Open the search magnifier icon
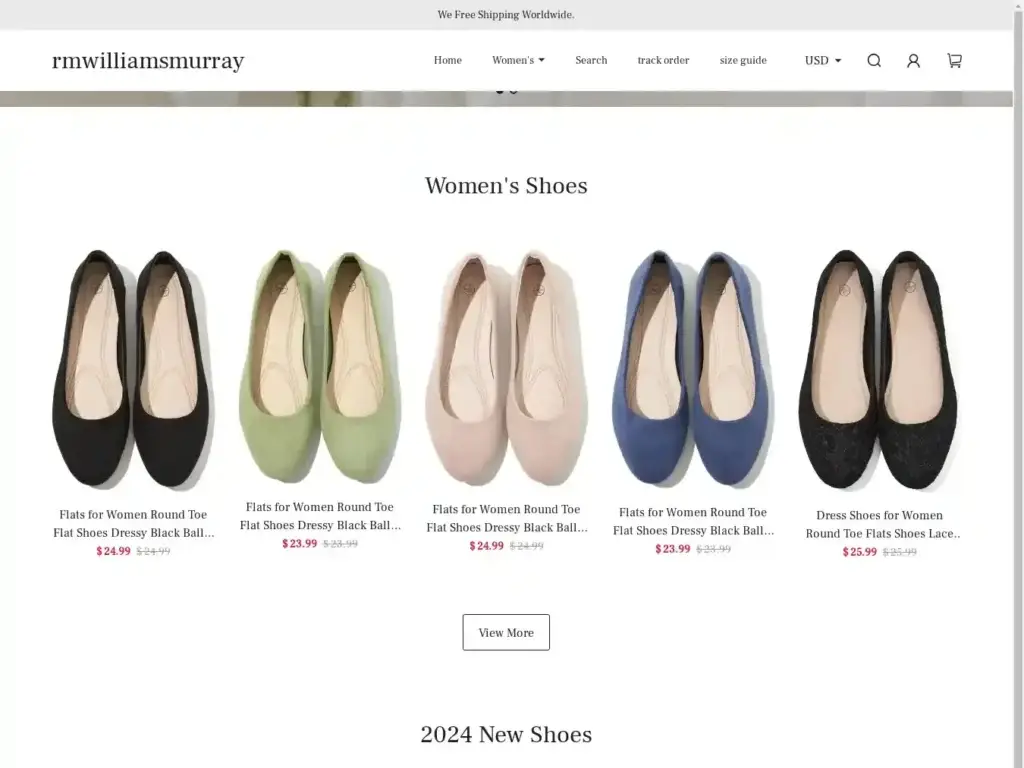This screenshot has width=1024, height=768. point(874,61)
